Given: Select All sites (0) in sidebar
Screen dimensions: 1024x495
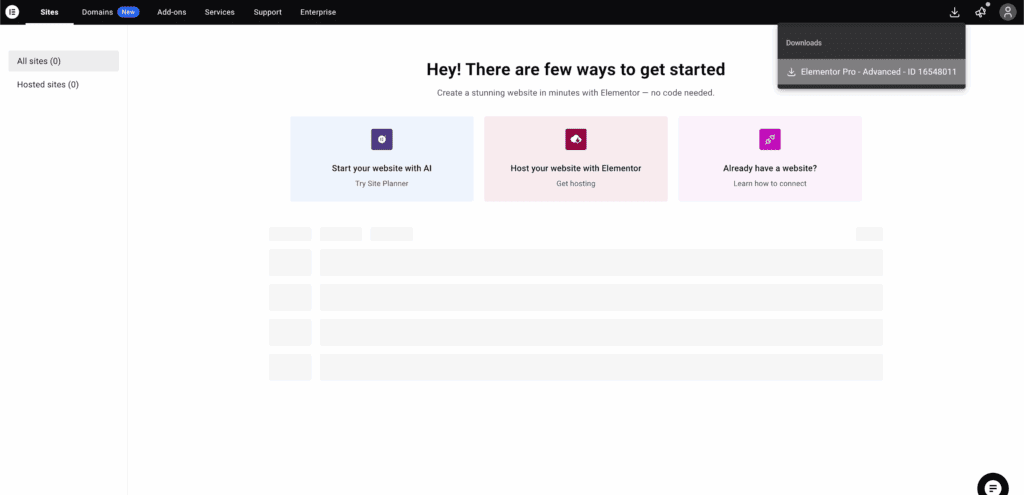Looking at the screenshot, I should pos(64,61).
